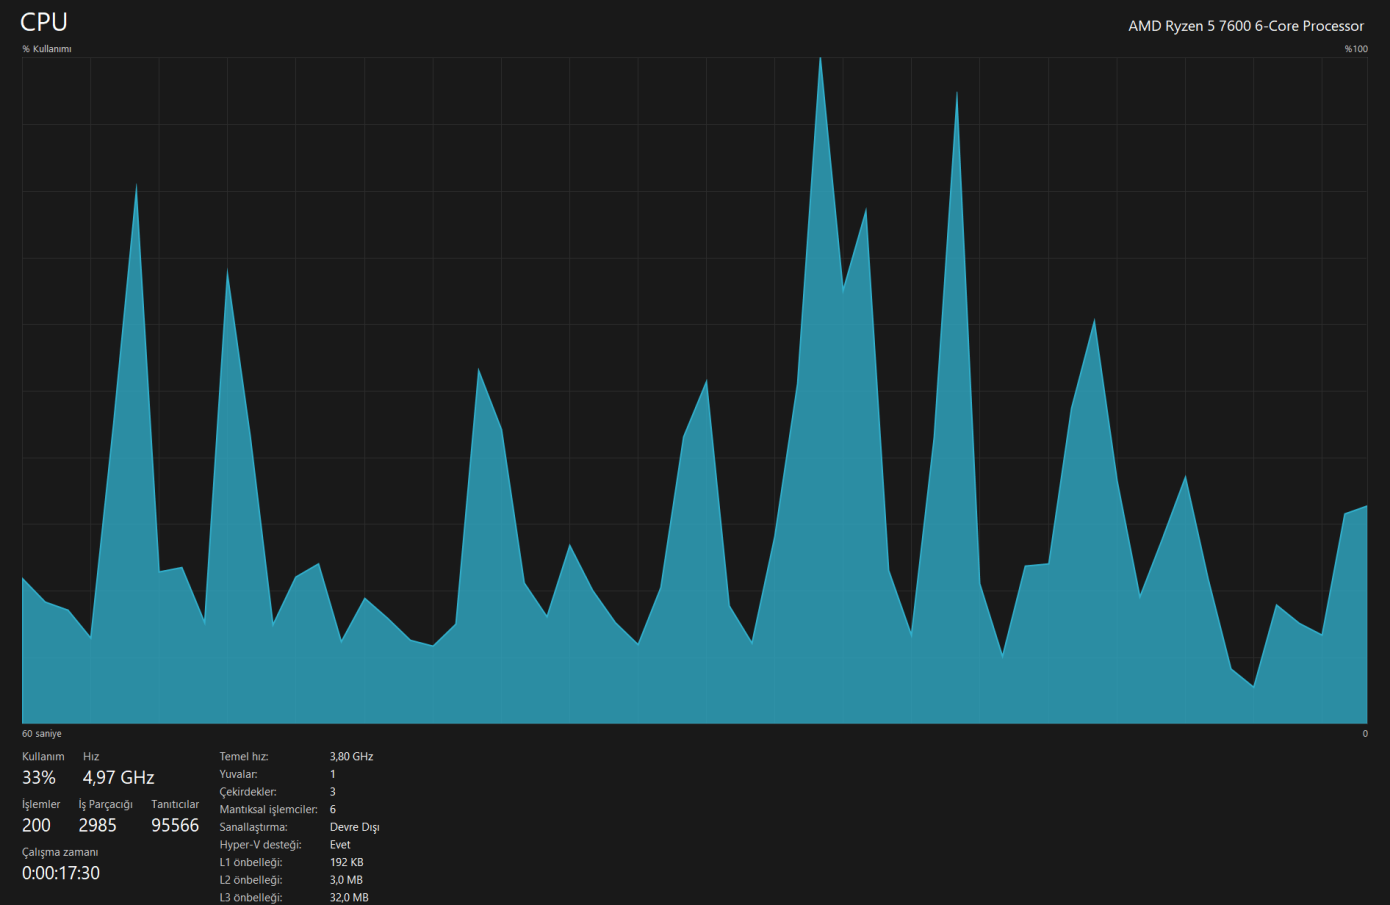Click the İş Parçacığı value 2985

(x=98, y=825)
